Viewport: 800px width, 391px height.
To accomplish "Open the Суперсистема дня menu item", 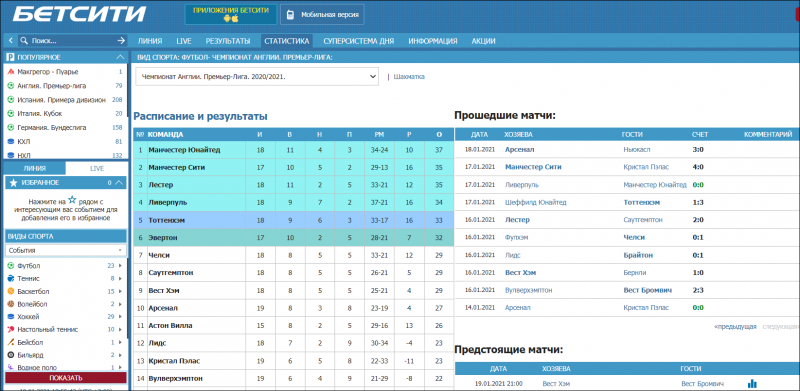I will click(x=359, y=41).
